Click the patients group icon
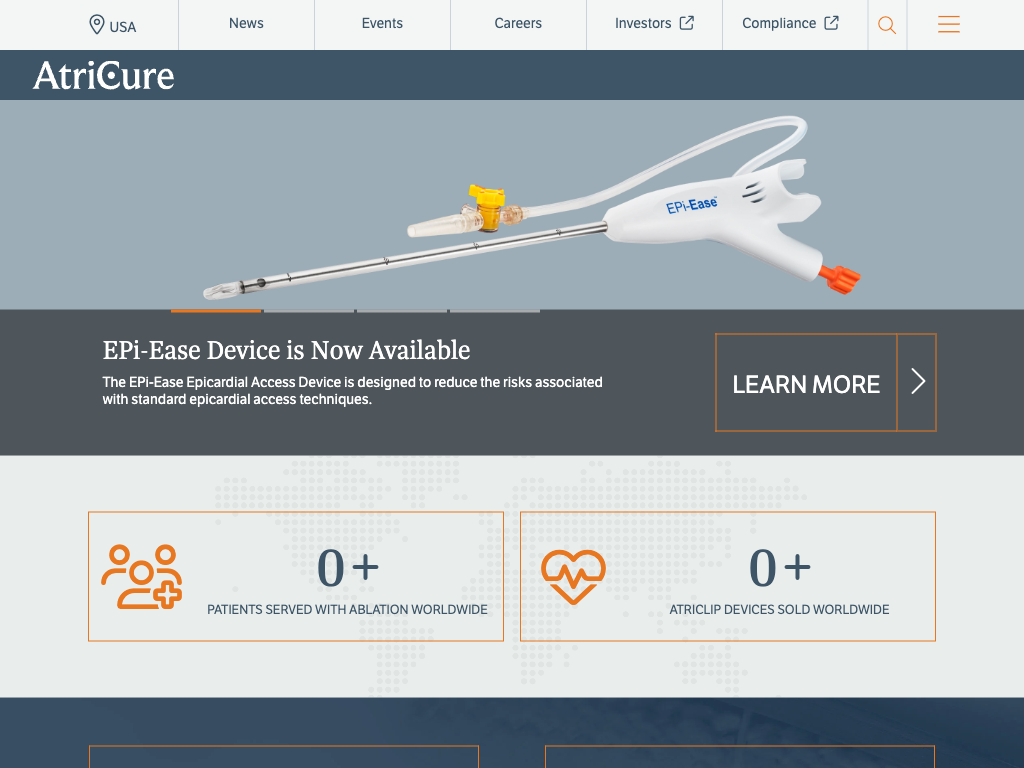The height and width of the screenshot is (768, 1024). click(x=142, y=577)
